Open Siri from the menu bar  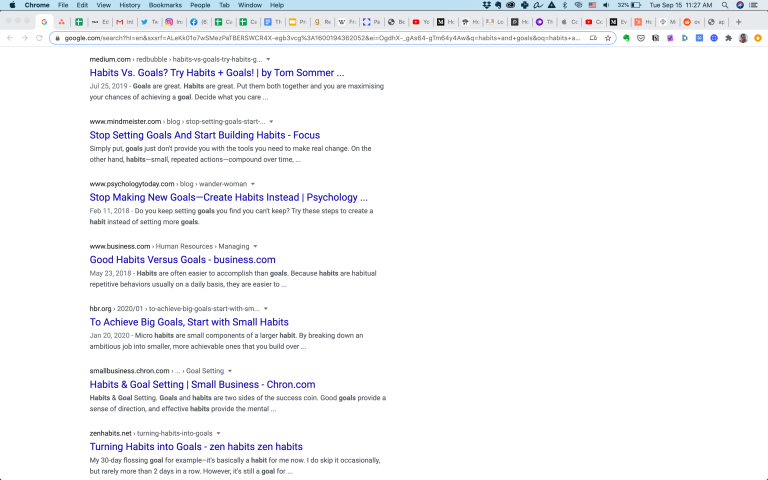pyautogui.click(x=740, y=5)
